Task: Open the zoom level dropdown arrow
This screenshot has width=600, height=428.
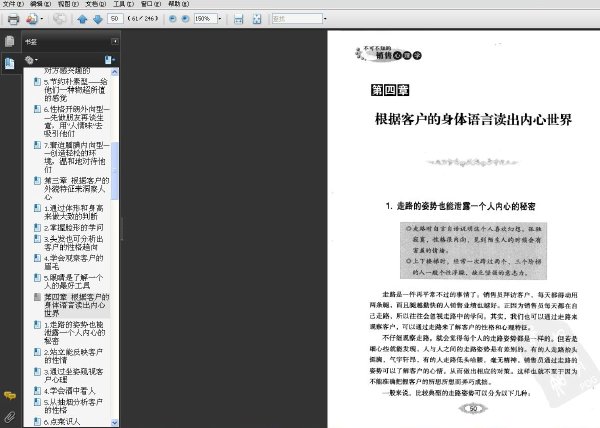Action: point(220,18)
